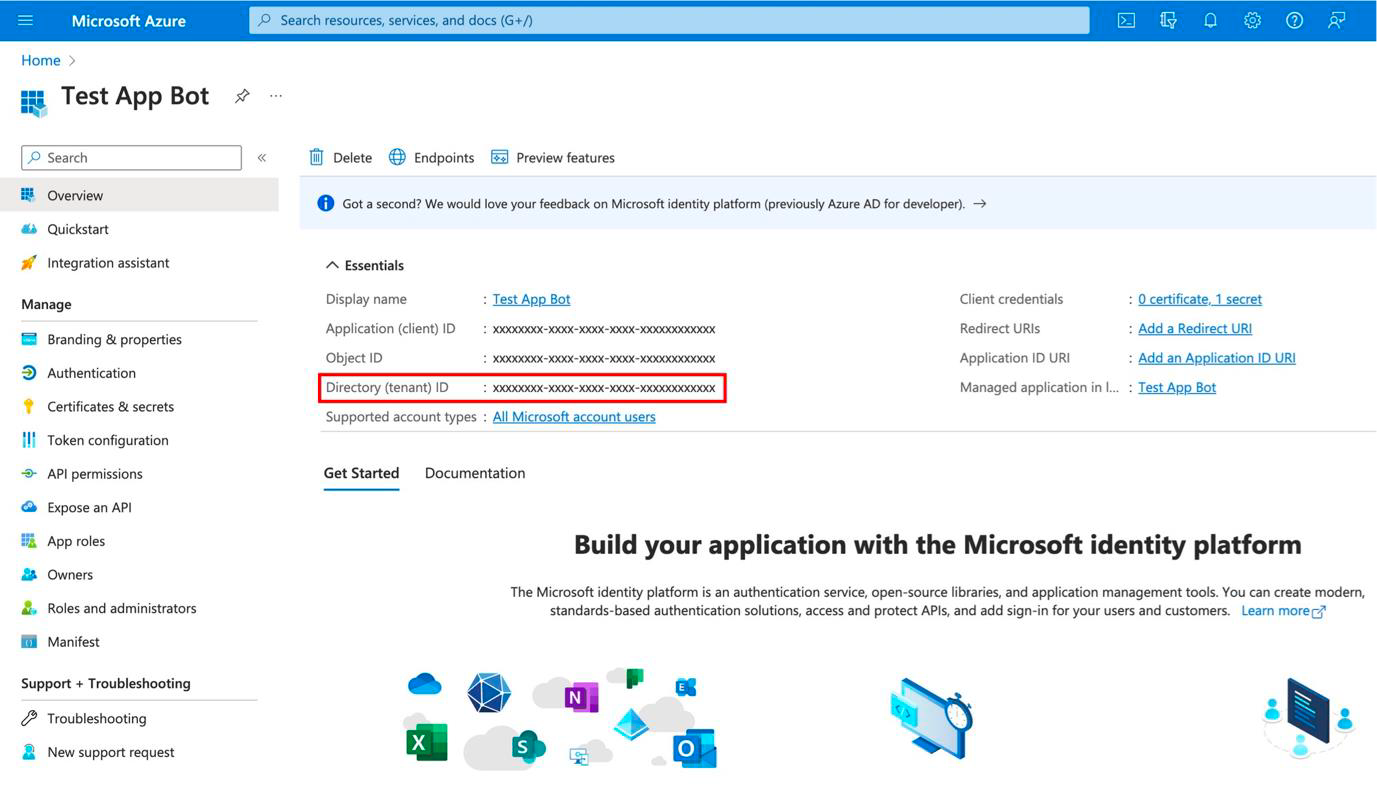Image resolution: width=1377 pixels, height=788 pixels.
Task: Follow the feedback banner arrow
Action: click(980, 203)
